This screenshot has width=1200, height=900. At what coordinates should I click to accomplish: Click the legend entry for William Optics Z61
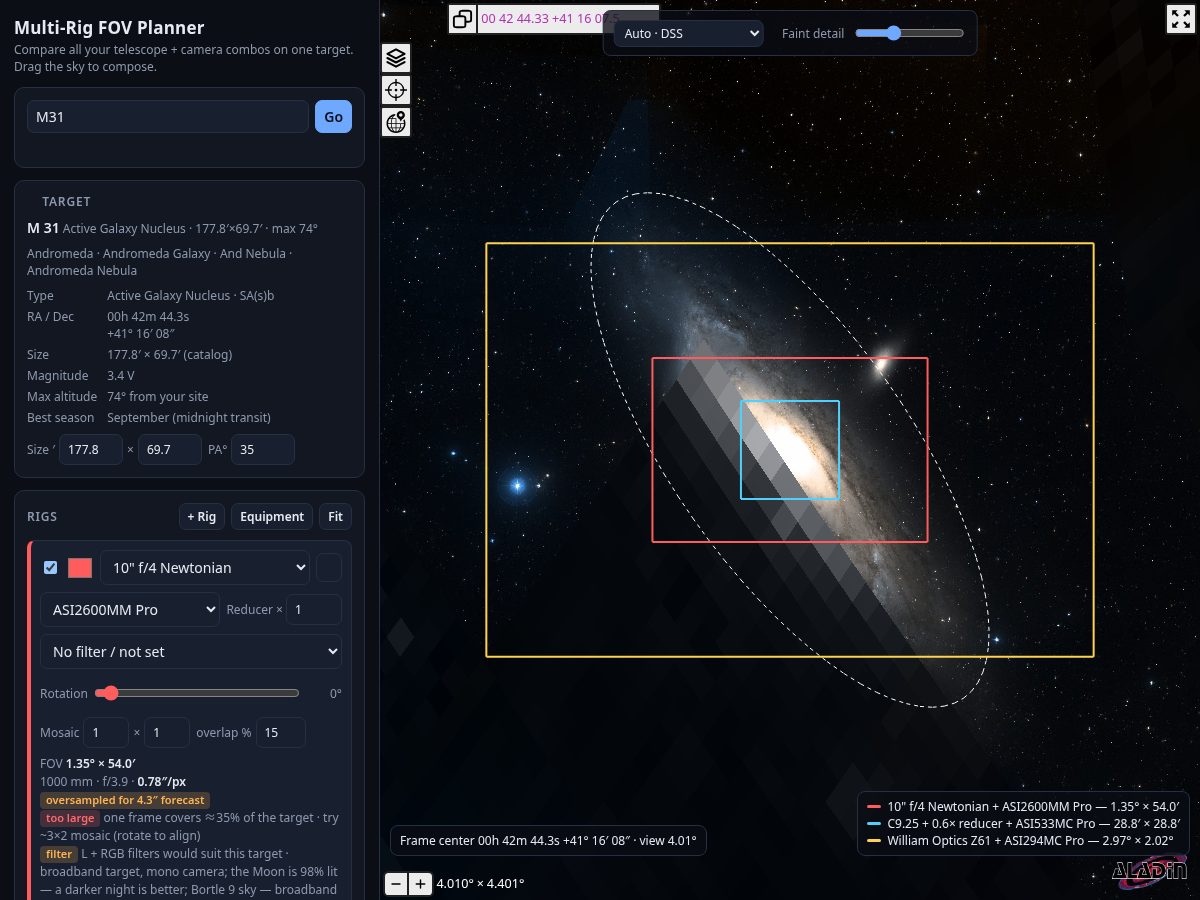click(x=1020, y=841)
